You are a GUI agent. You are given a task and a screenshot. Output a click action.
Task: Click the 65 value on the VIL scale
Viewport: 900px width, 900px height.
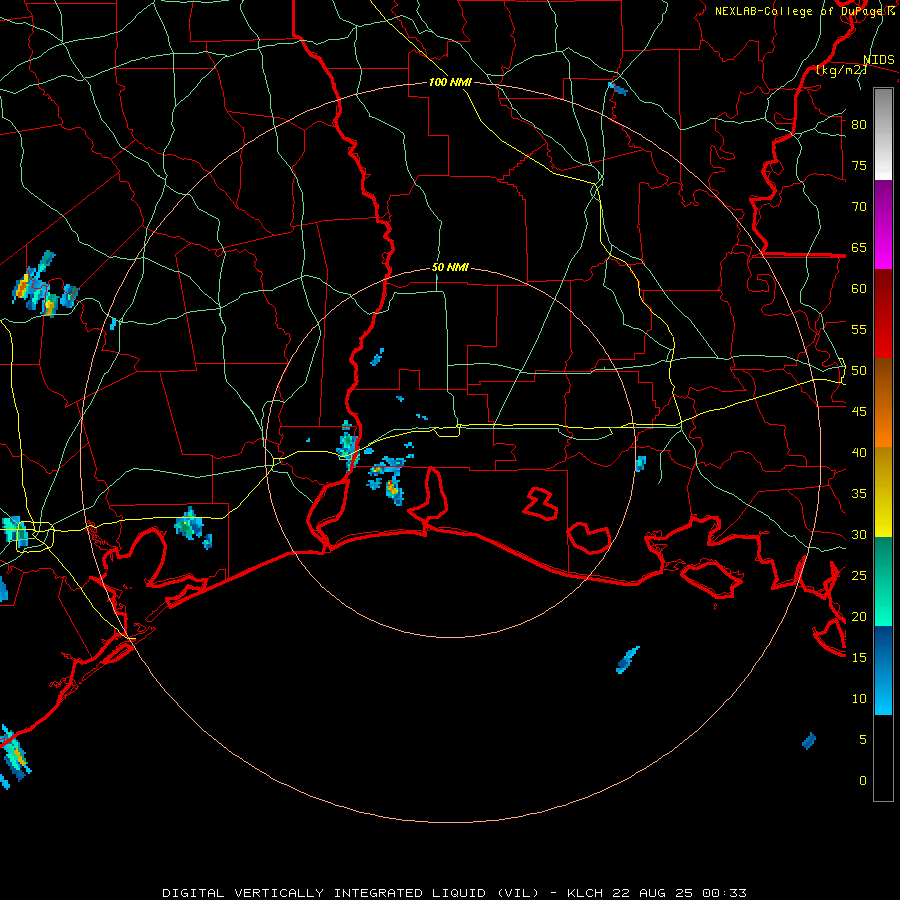click(859, 247)
